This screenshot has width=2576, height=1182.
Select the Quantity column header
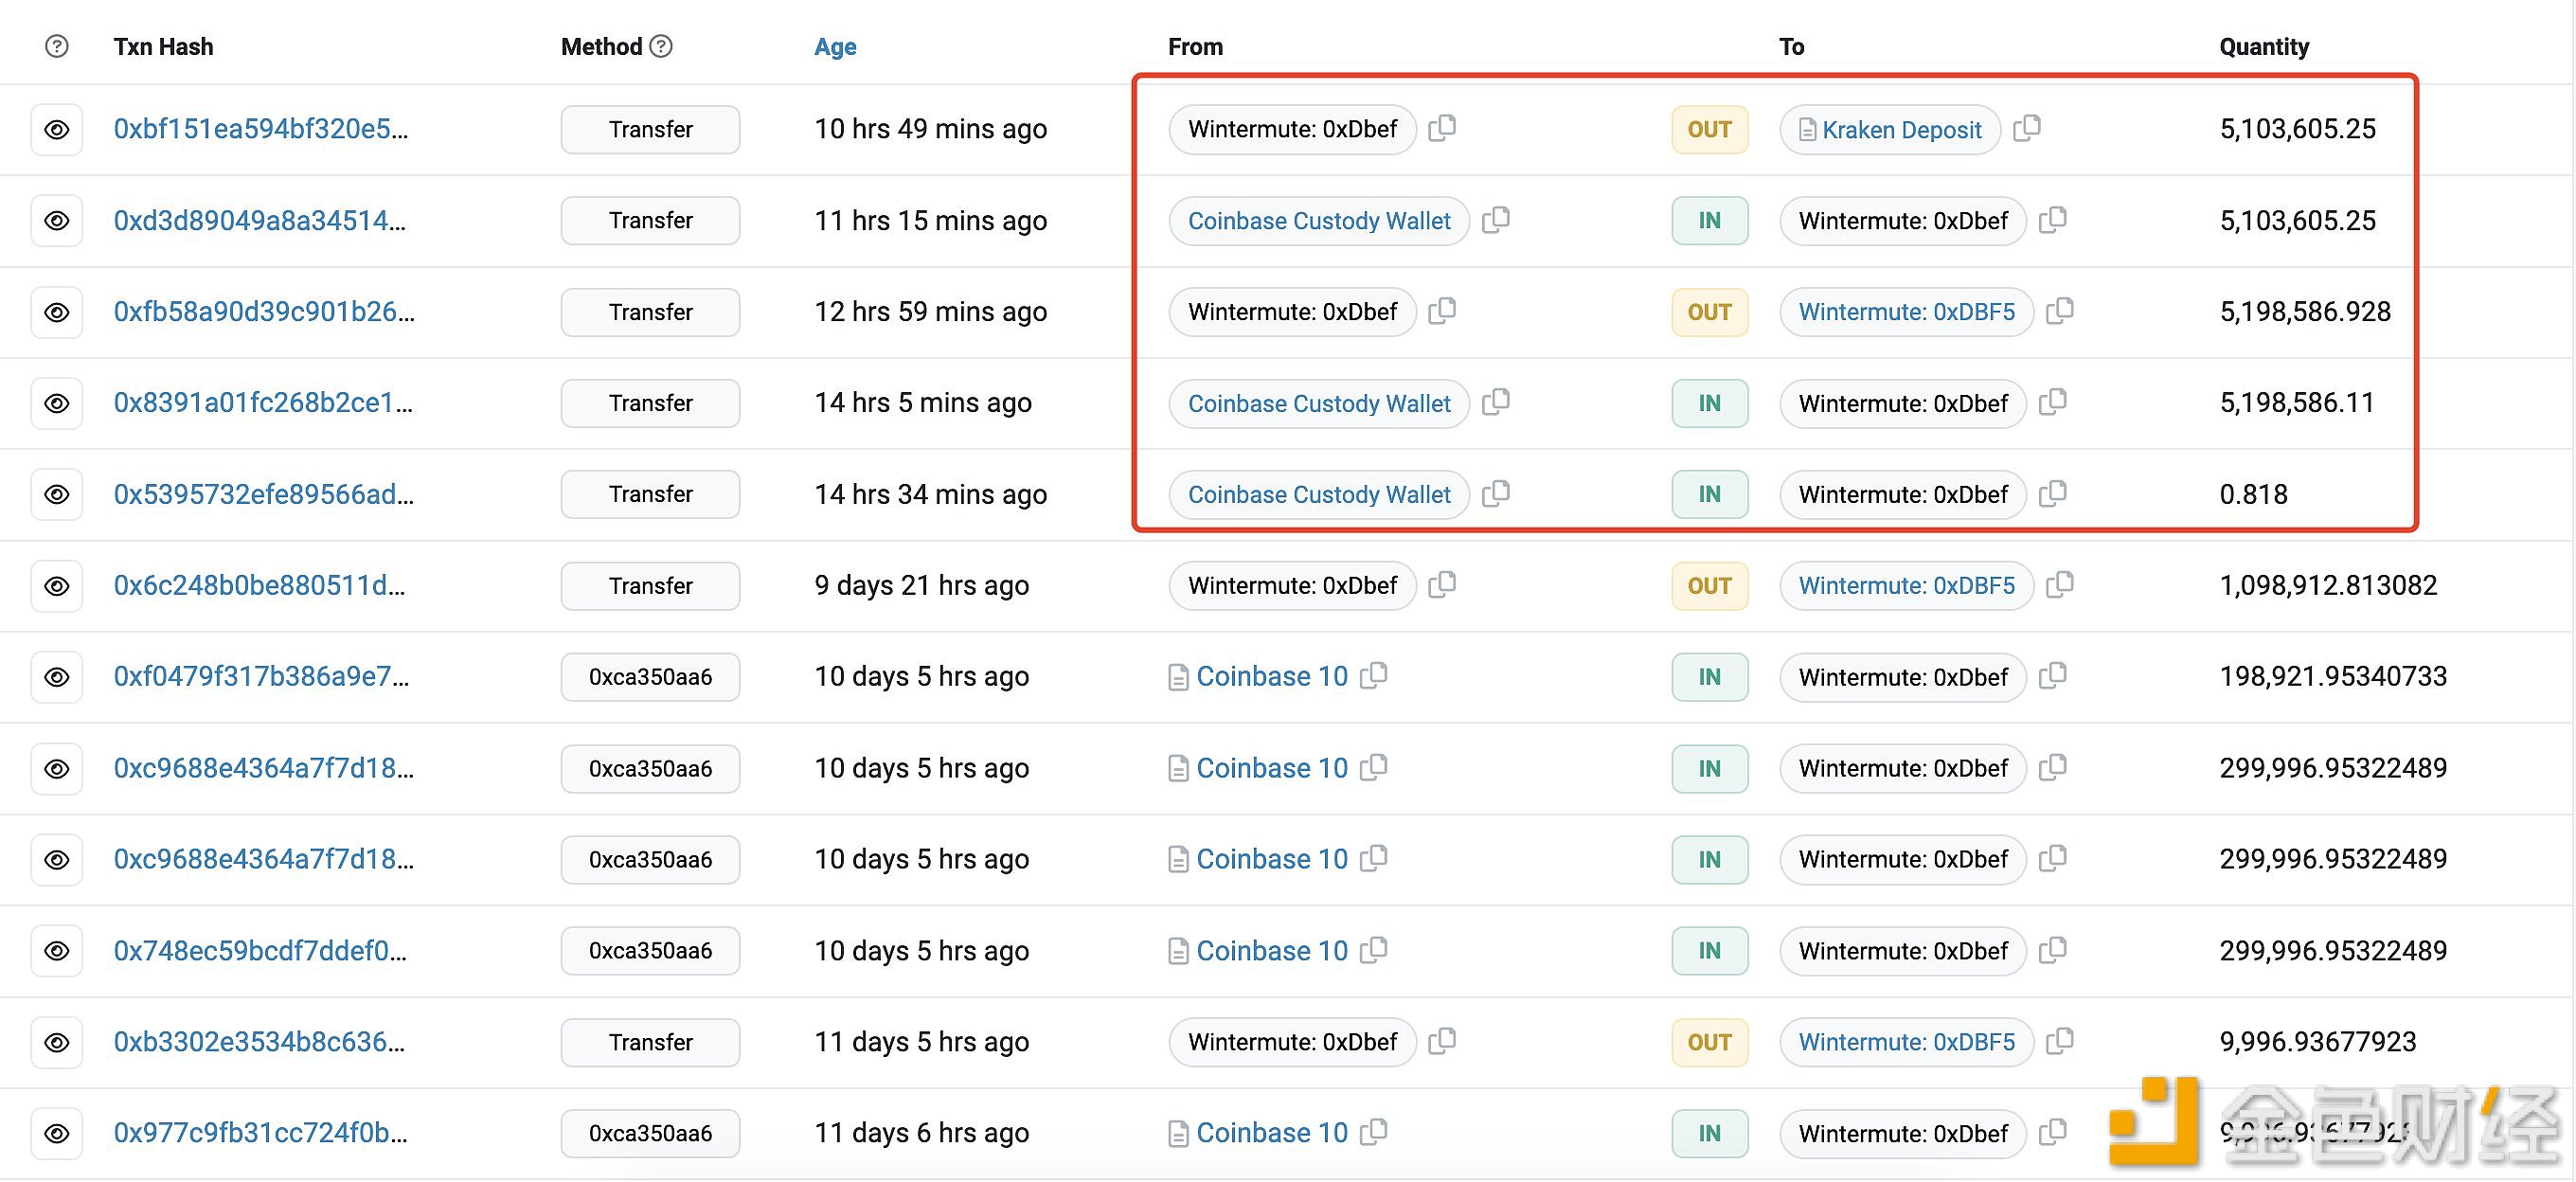[x=2264, y=47]
